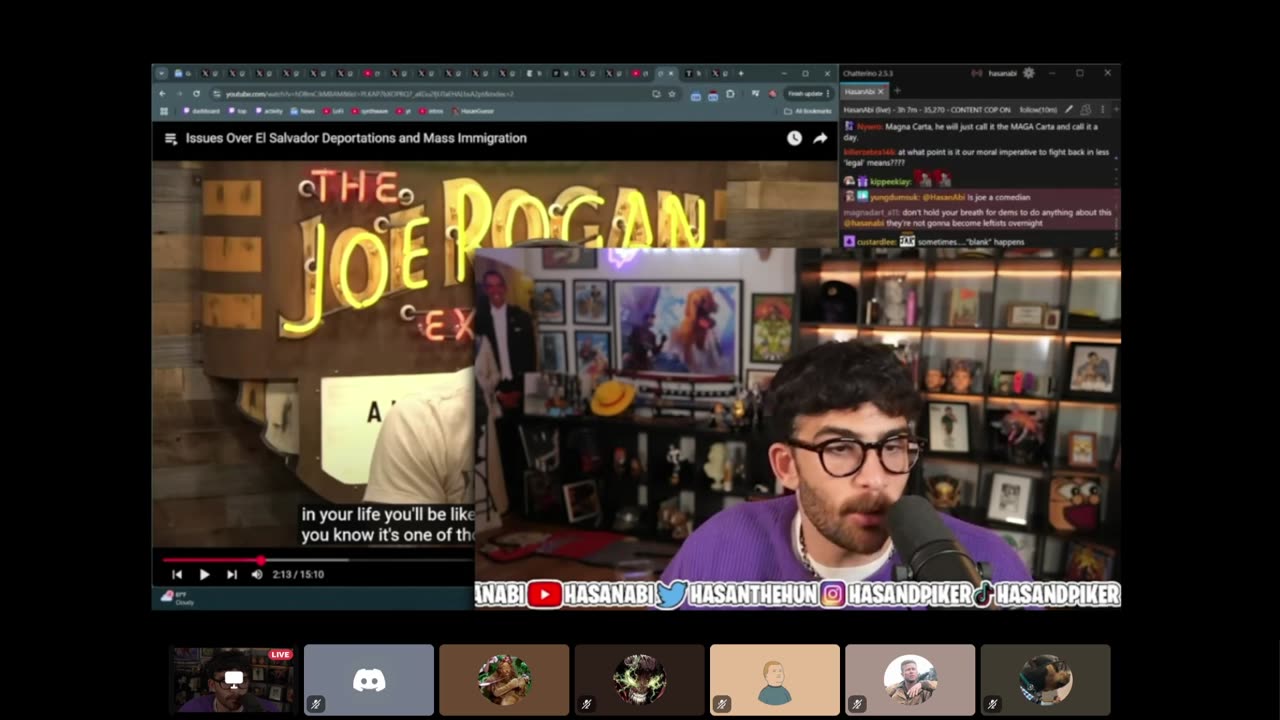Select the Discord logo participant tile

click(x=369, y=680)
